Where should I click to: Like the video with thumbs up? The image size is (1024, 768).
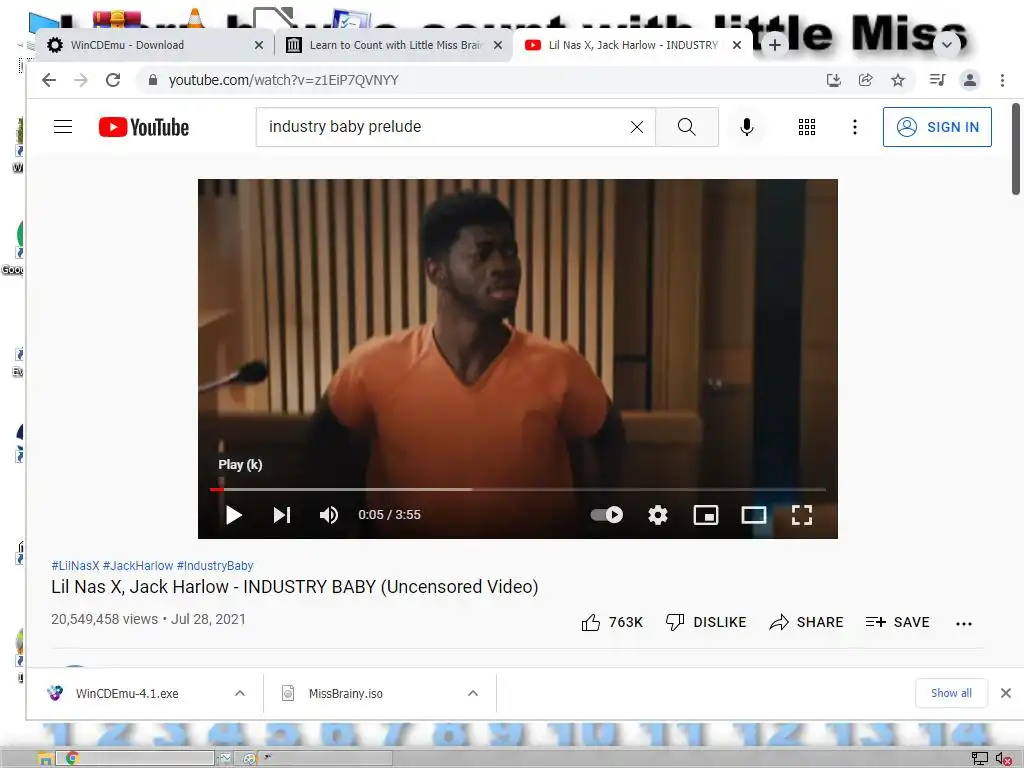coord(612,622)
